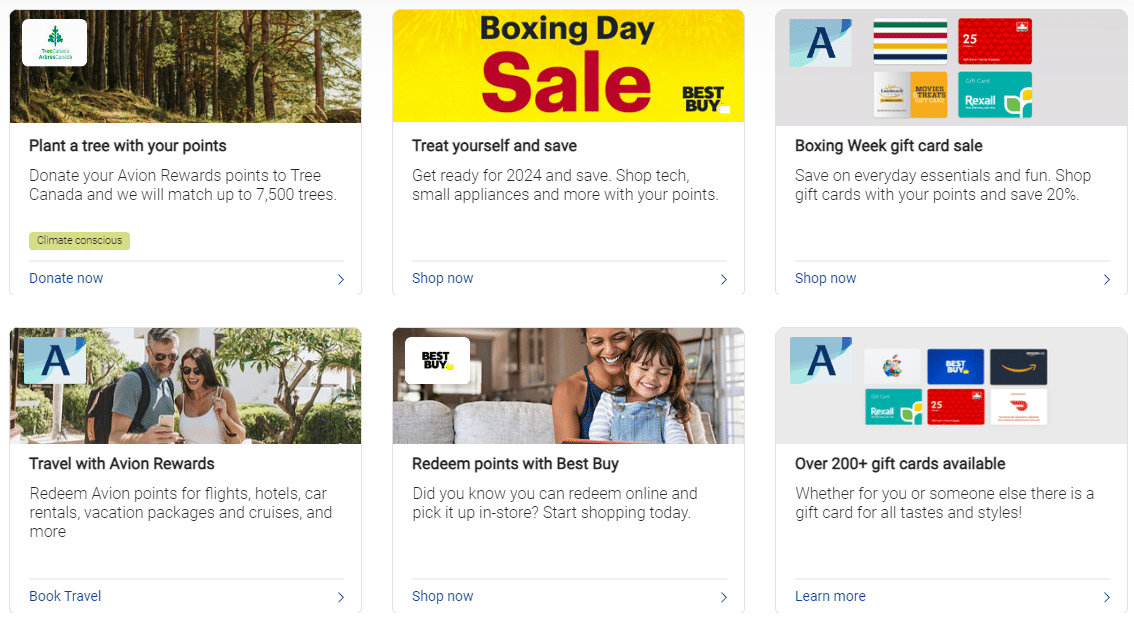Click the Apple gift card image
1134x642 pixels.
[892, 367]
